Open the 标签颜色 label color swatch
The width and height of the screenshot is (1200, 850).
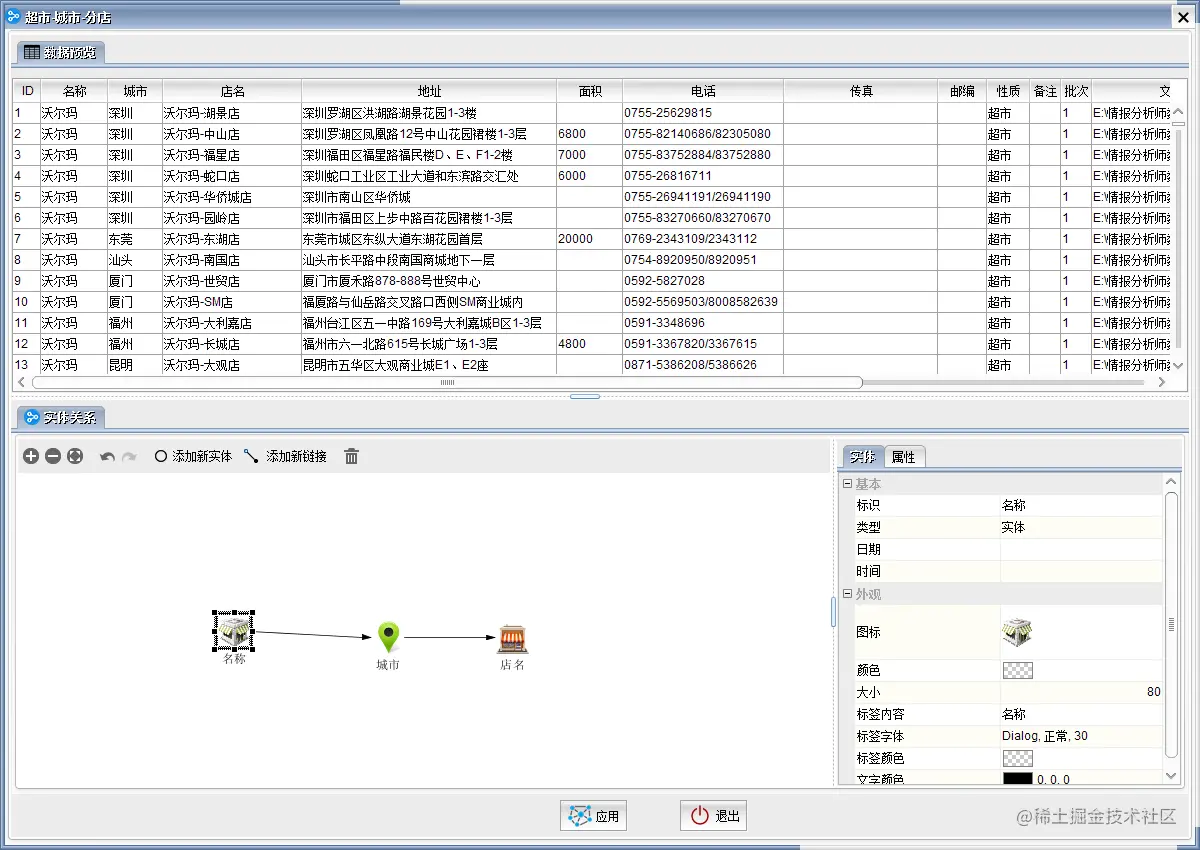click(1018, 758)
